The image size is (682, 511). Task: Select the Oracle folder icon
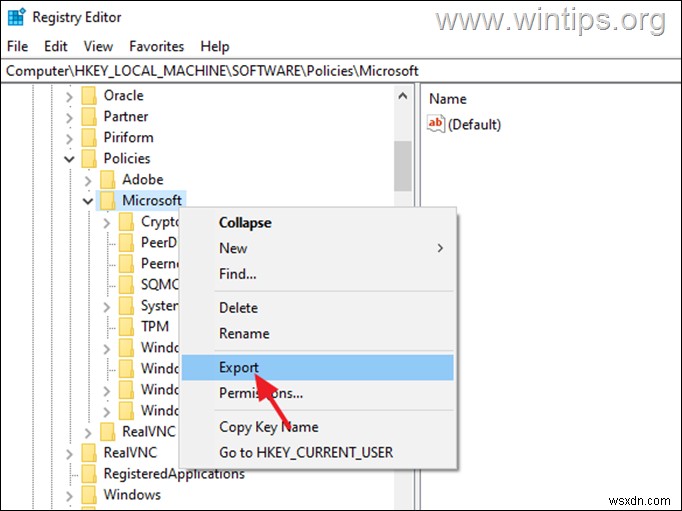coord(89,95)
